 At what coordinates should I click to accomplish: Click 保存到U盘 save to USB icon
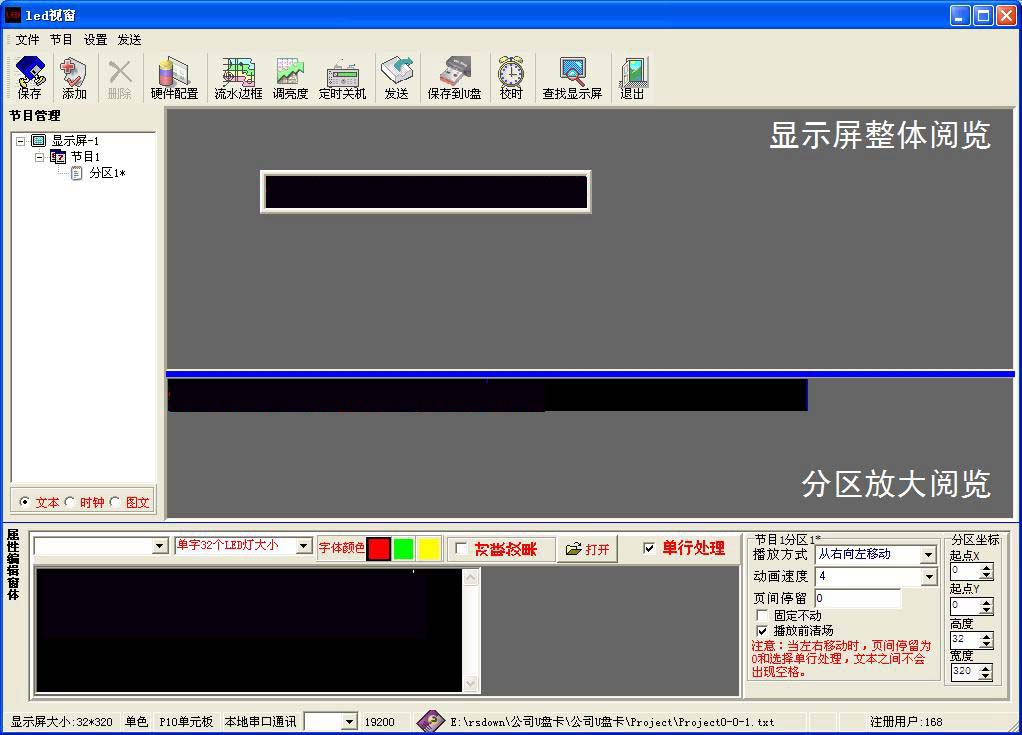(454, 78)
